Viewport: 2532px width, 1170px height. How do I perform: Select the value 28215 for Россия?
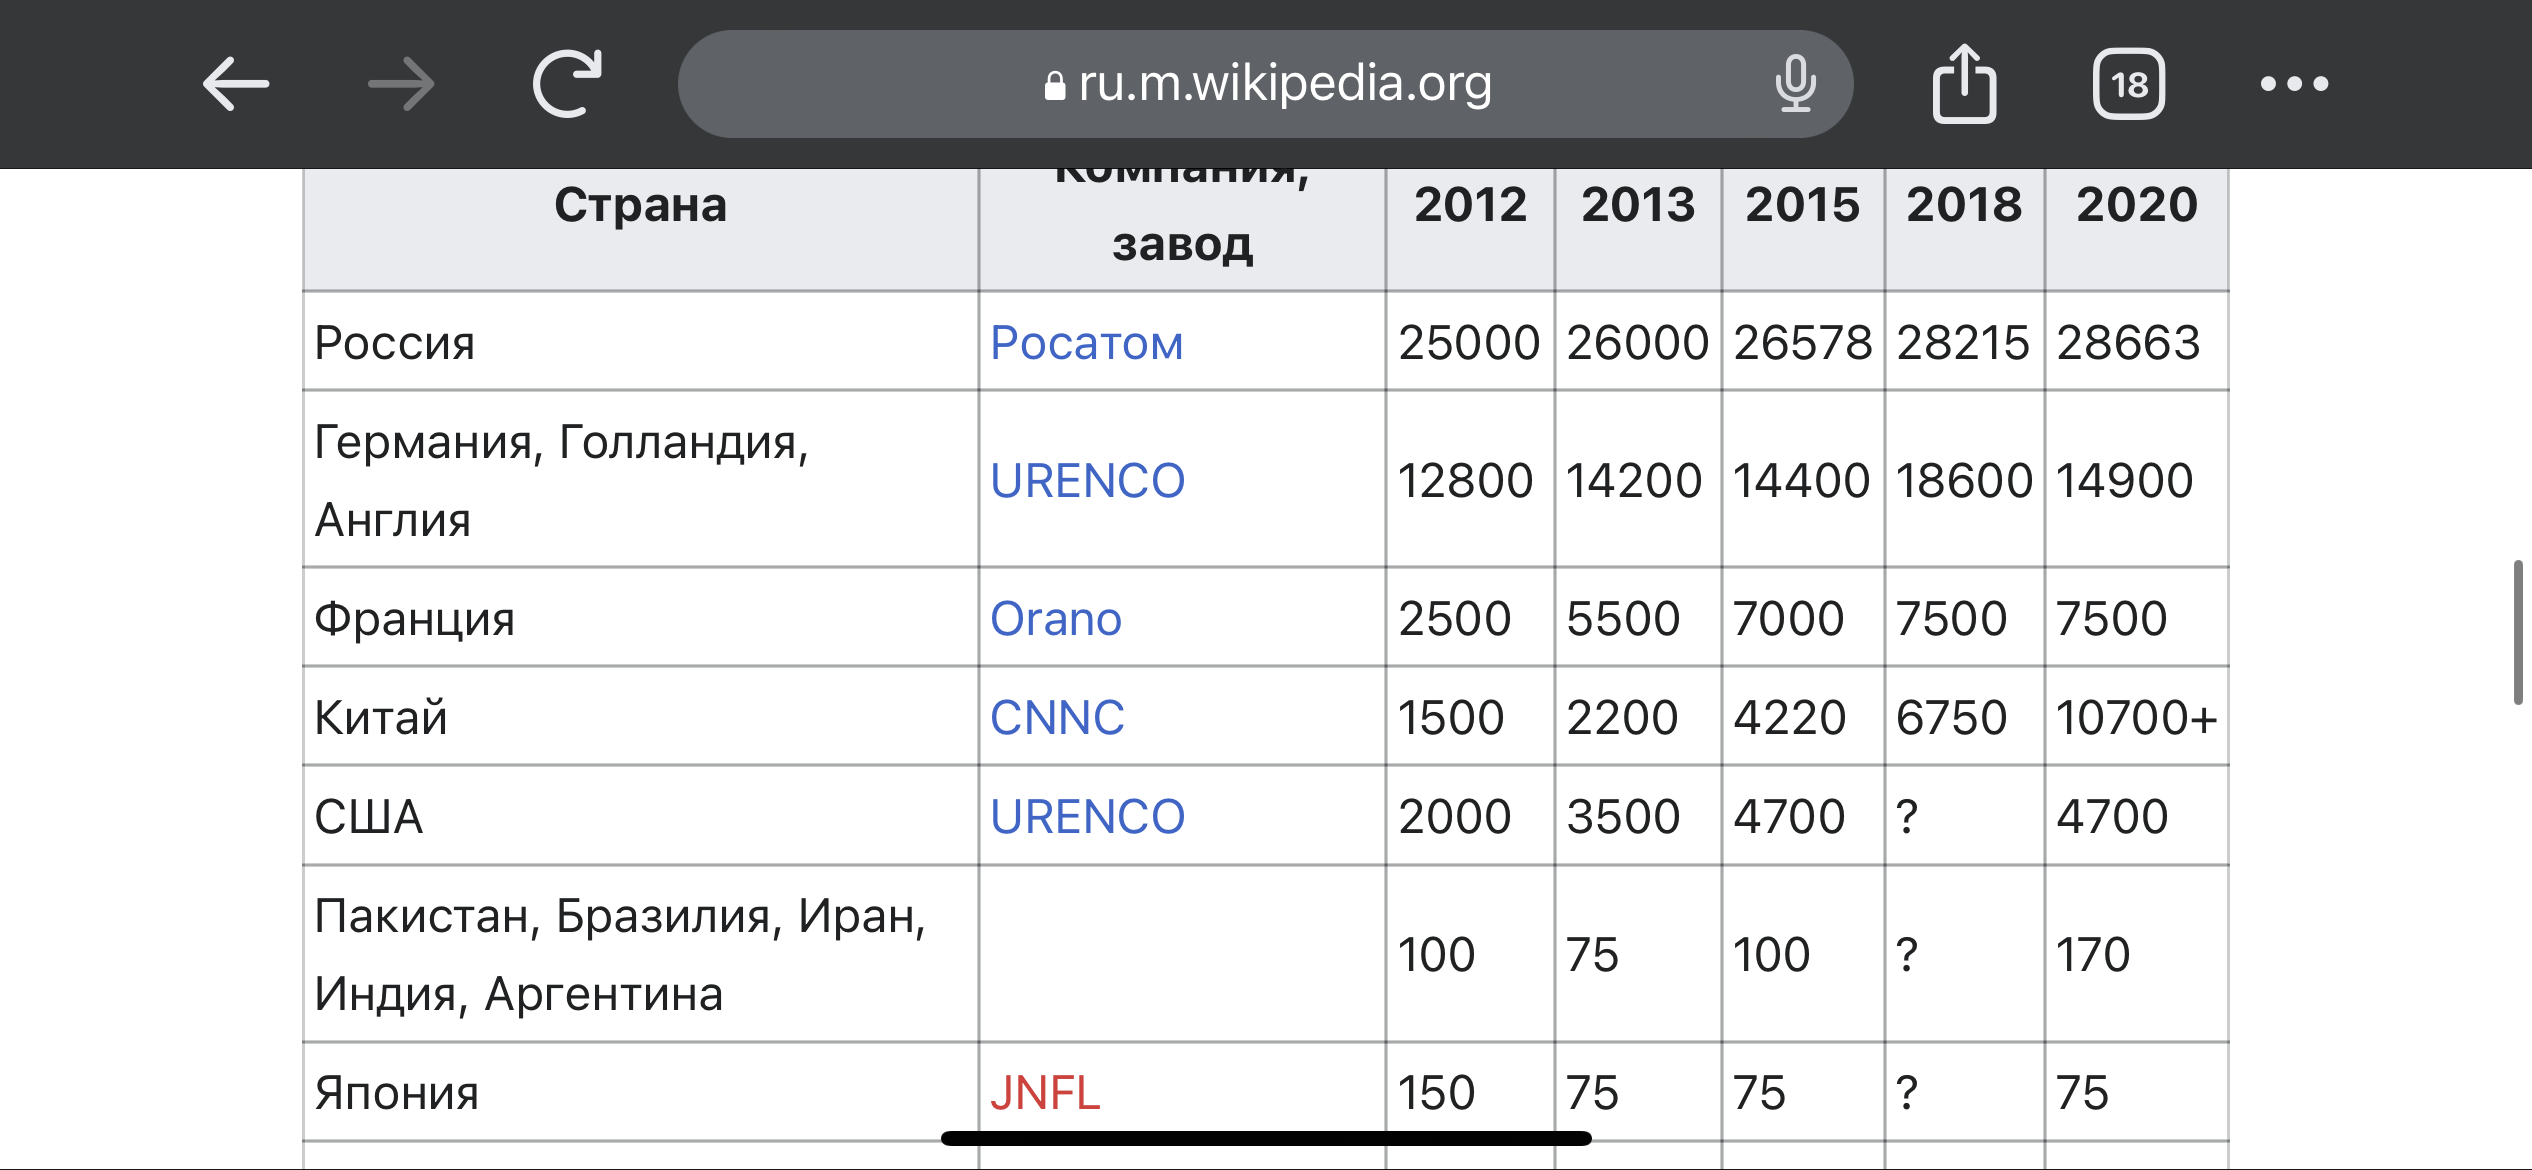tap(1965, 342)
